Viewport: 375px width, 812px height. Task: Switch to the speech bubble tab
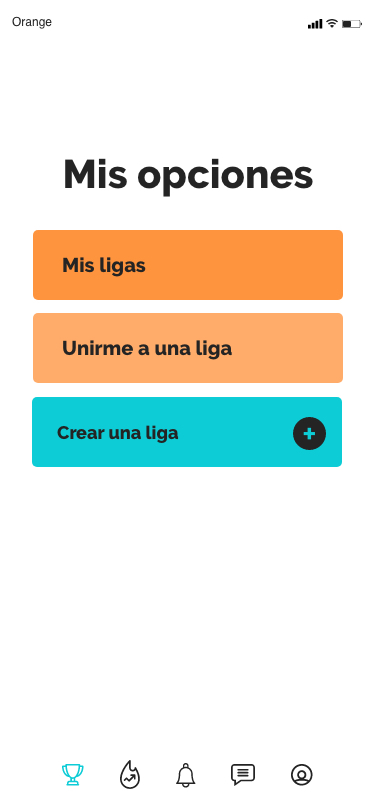point(243,774)
